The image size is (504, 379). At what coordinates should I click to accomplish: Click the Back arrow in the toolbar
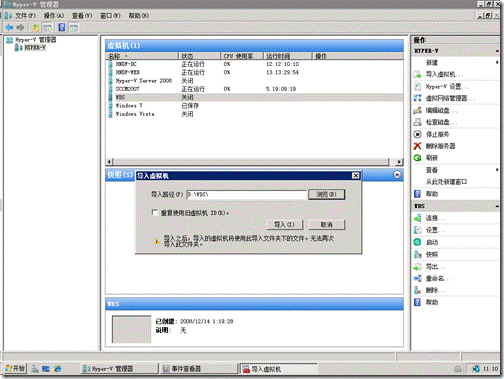coord(9,27)
